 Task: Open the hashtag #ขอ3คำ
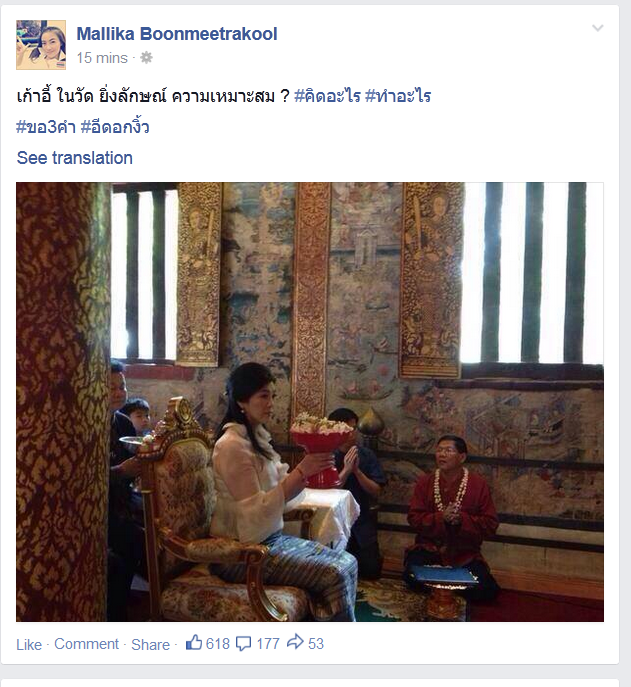tap(46, 127)
